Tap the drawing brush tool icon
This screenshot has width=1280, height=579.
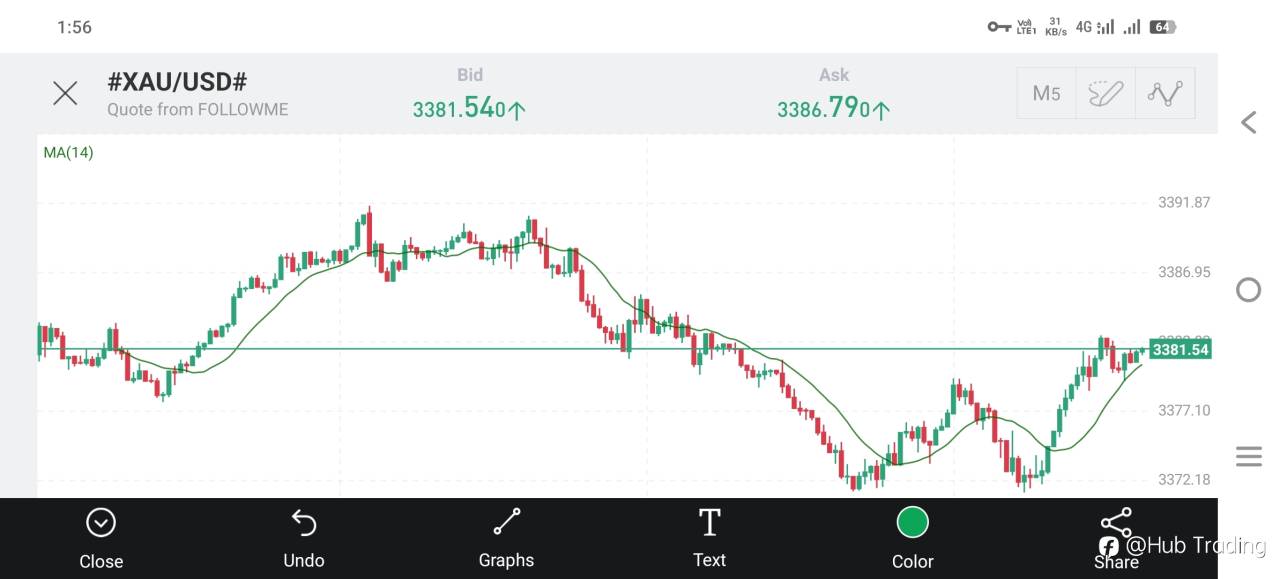coord(1105,94)
